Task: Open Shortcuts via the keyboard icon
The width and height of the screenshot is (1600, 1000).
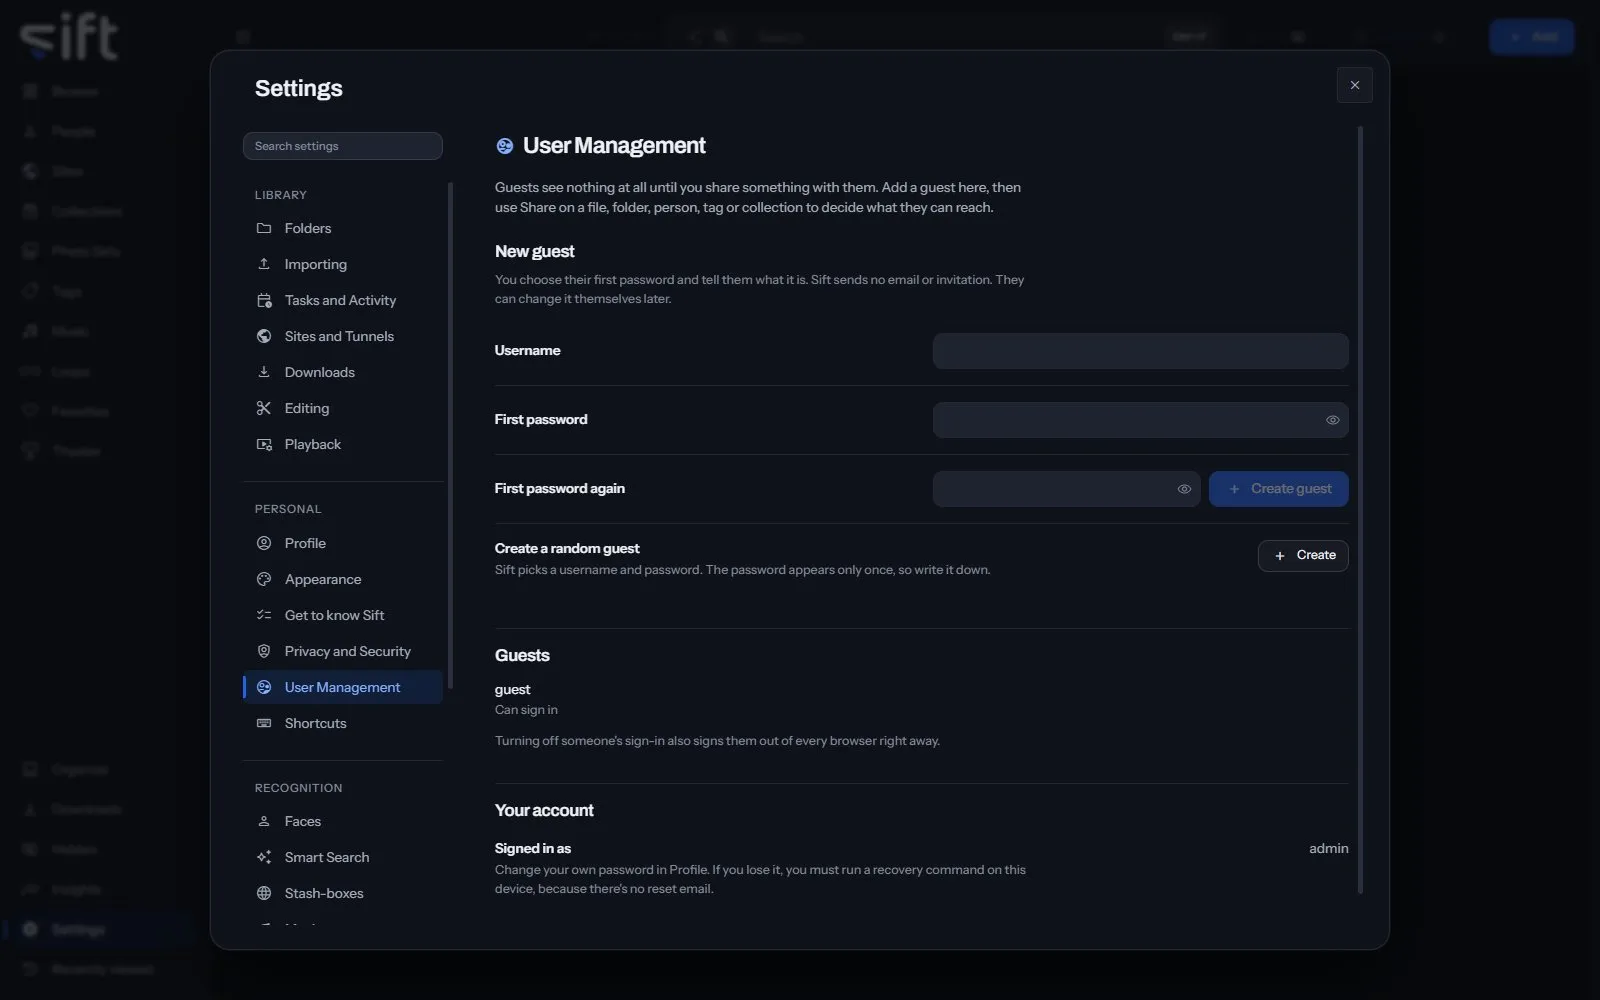Action: 264,723
